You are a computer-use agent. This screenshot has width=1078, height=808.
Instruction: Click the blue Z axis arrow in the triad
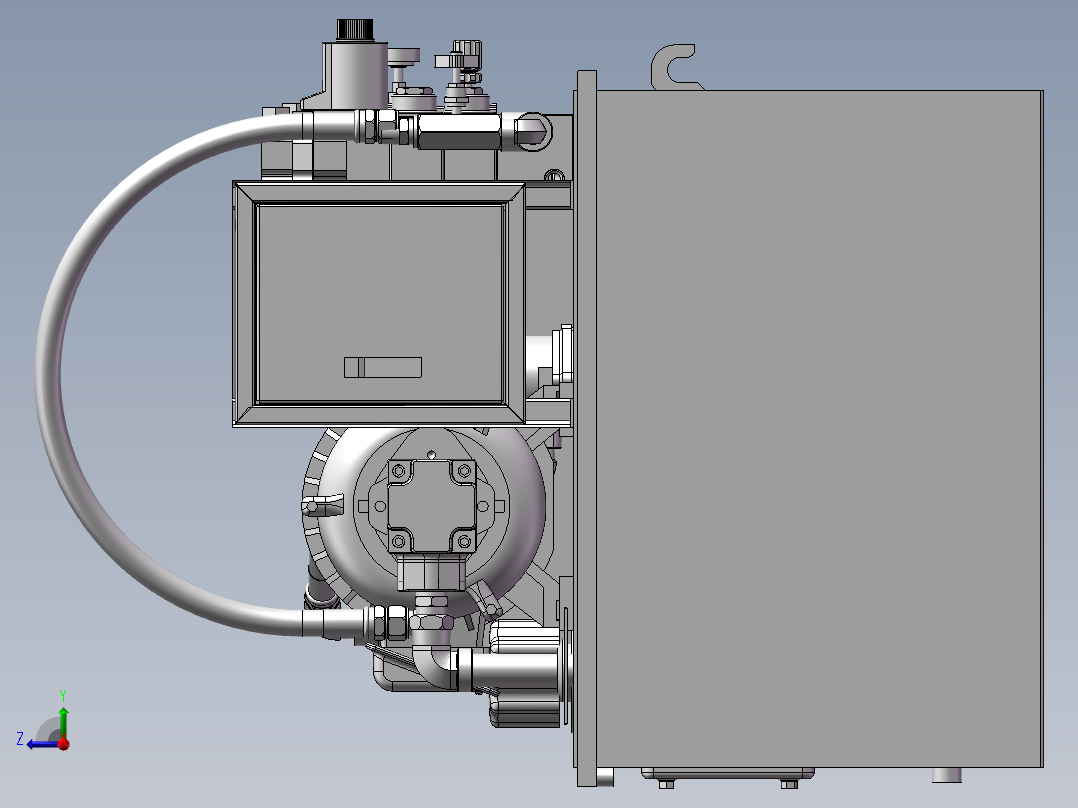pos(35,743)
